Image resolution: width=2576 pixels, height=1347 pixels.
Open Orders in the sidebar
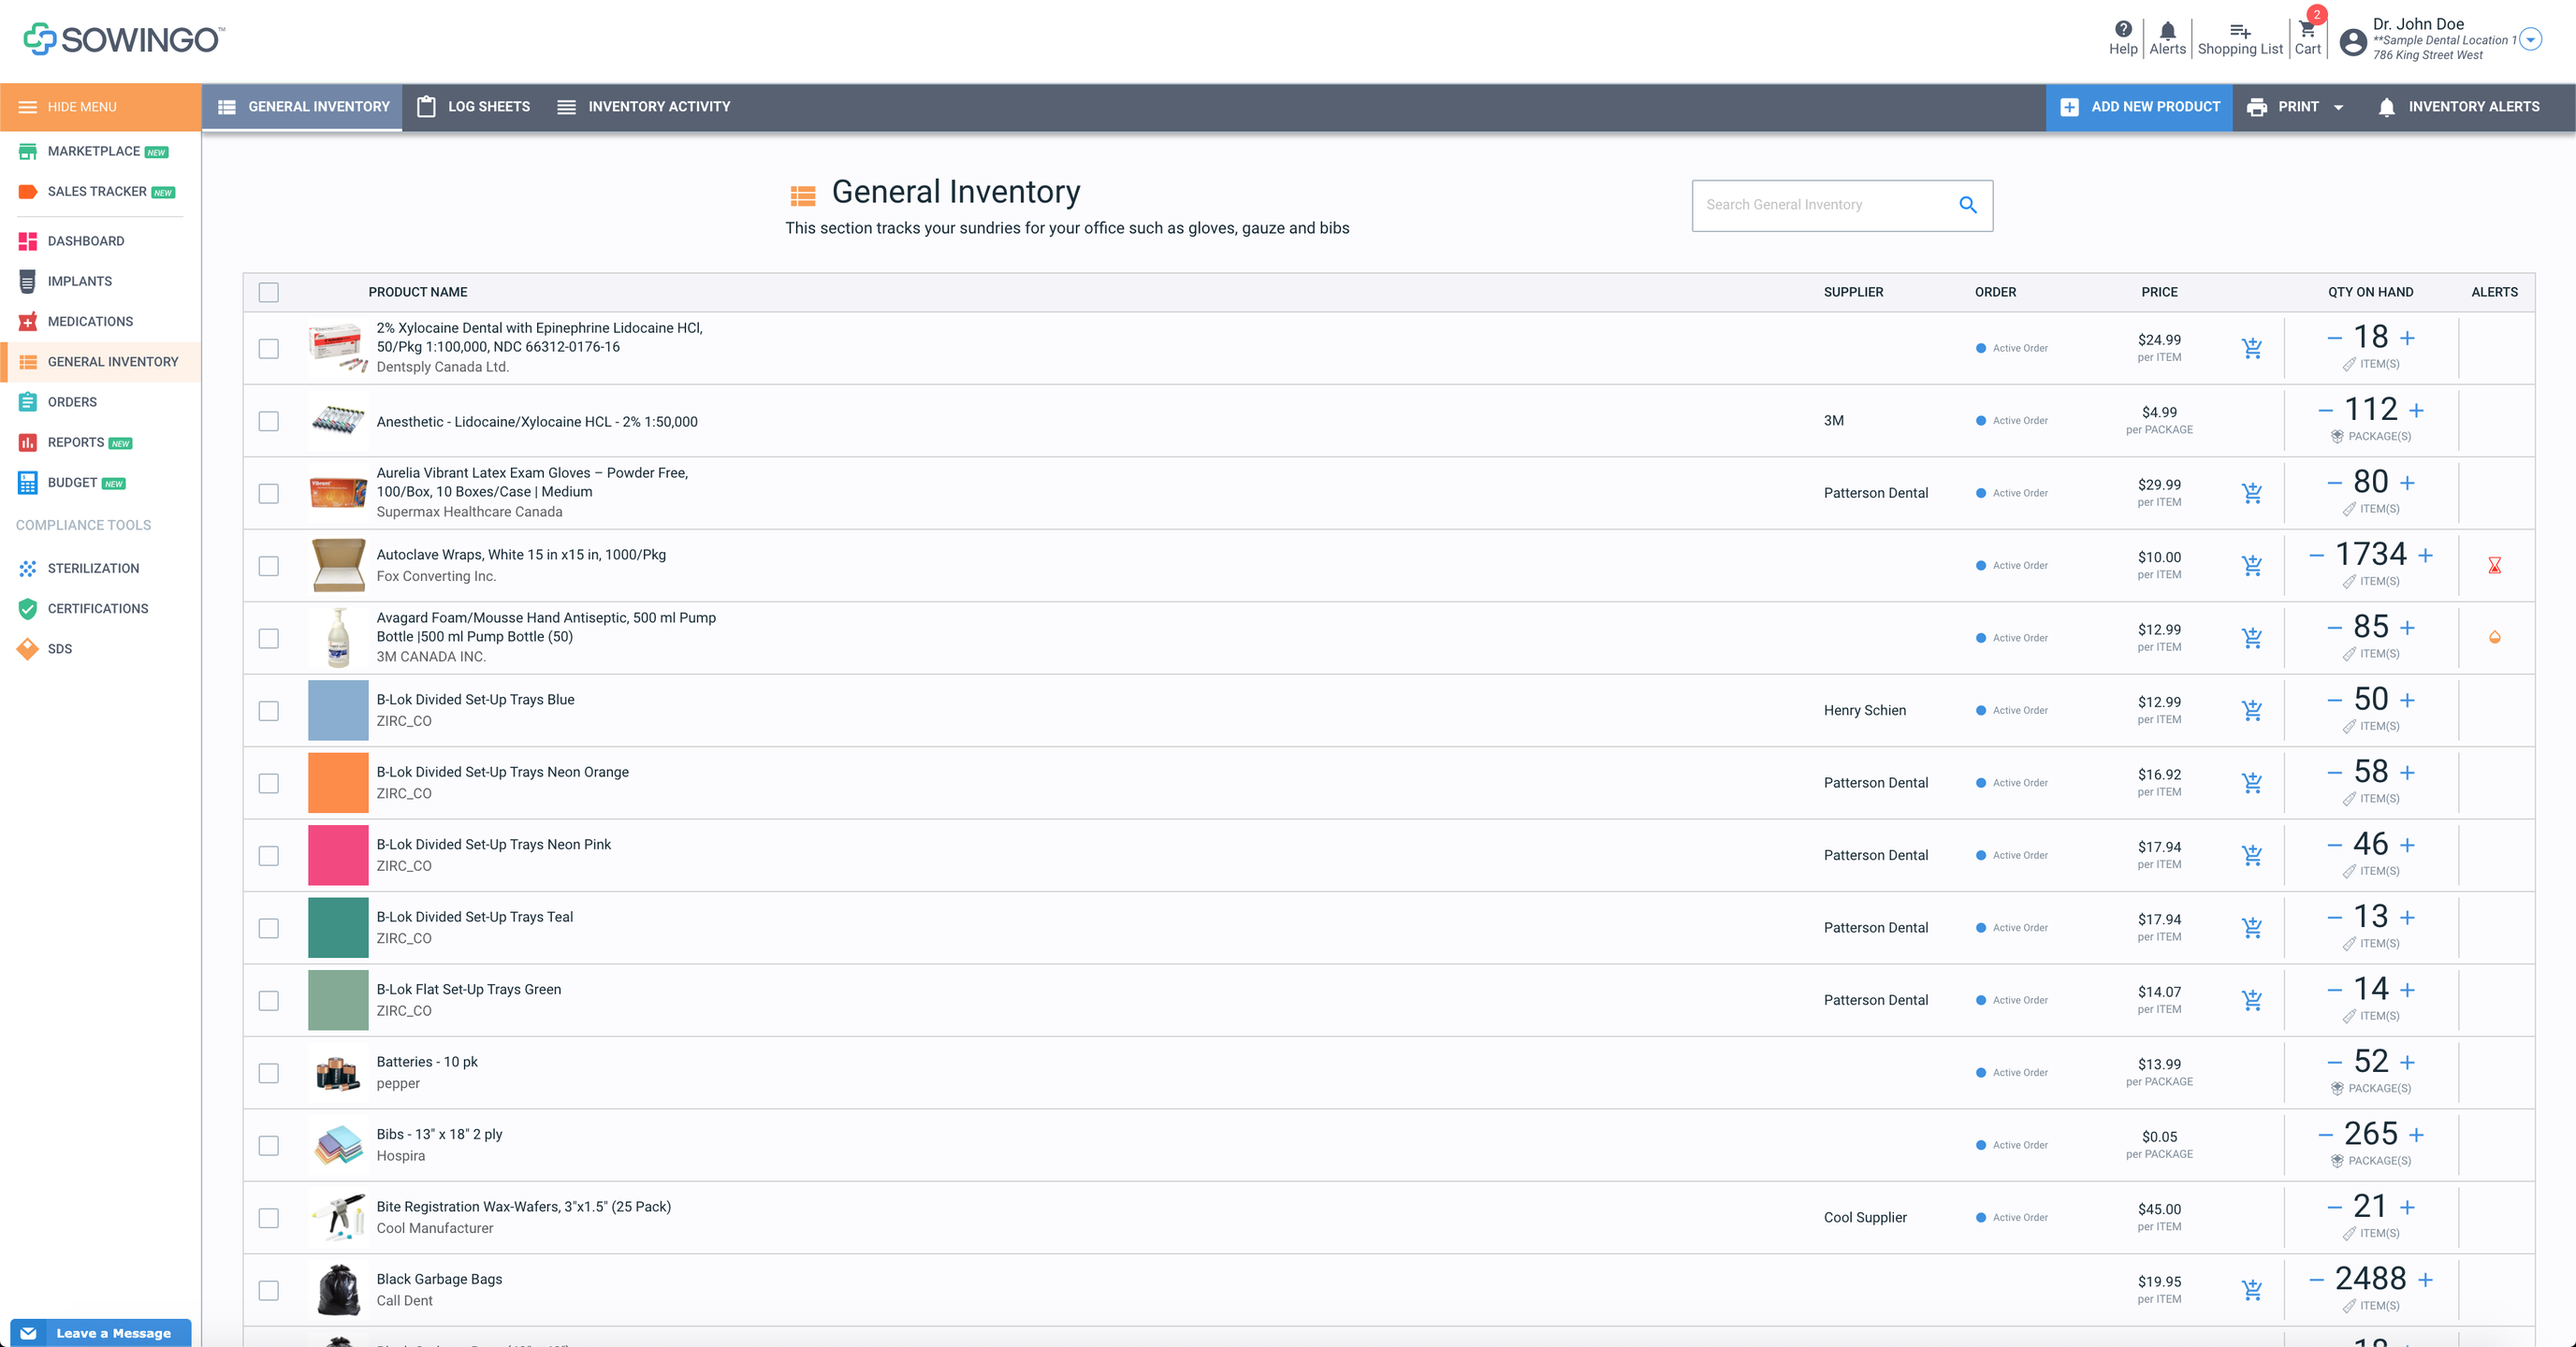(x=57, y=402)
